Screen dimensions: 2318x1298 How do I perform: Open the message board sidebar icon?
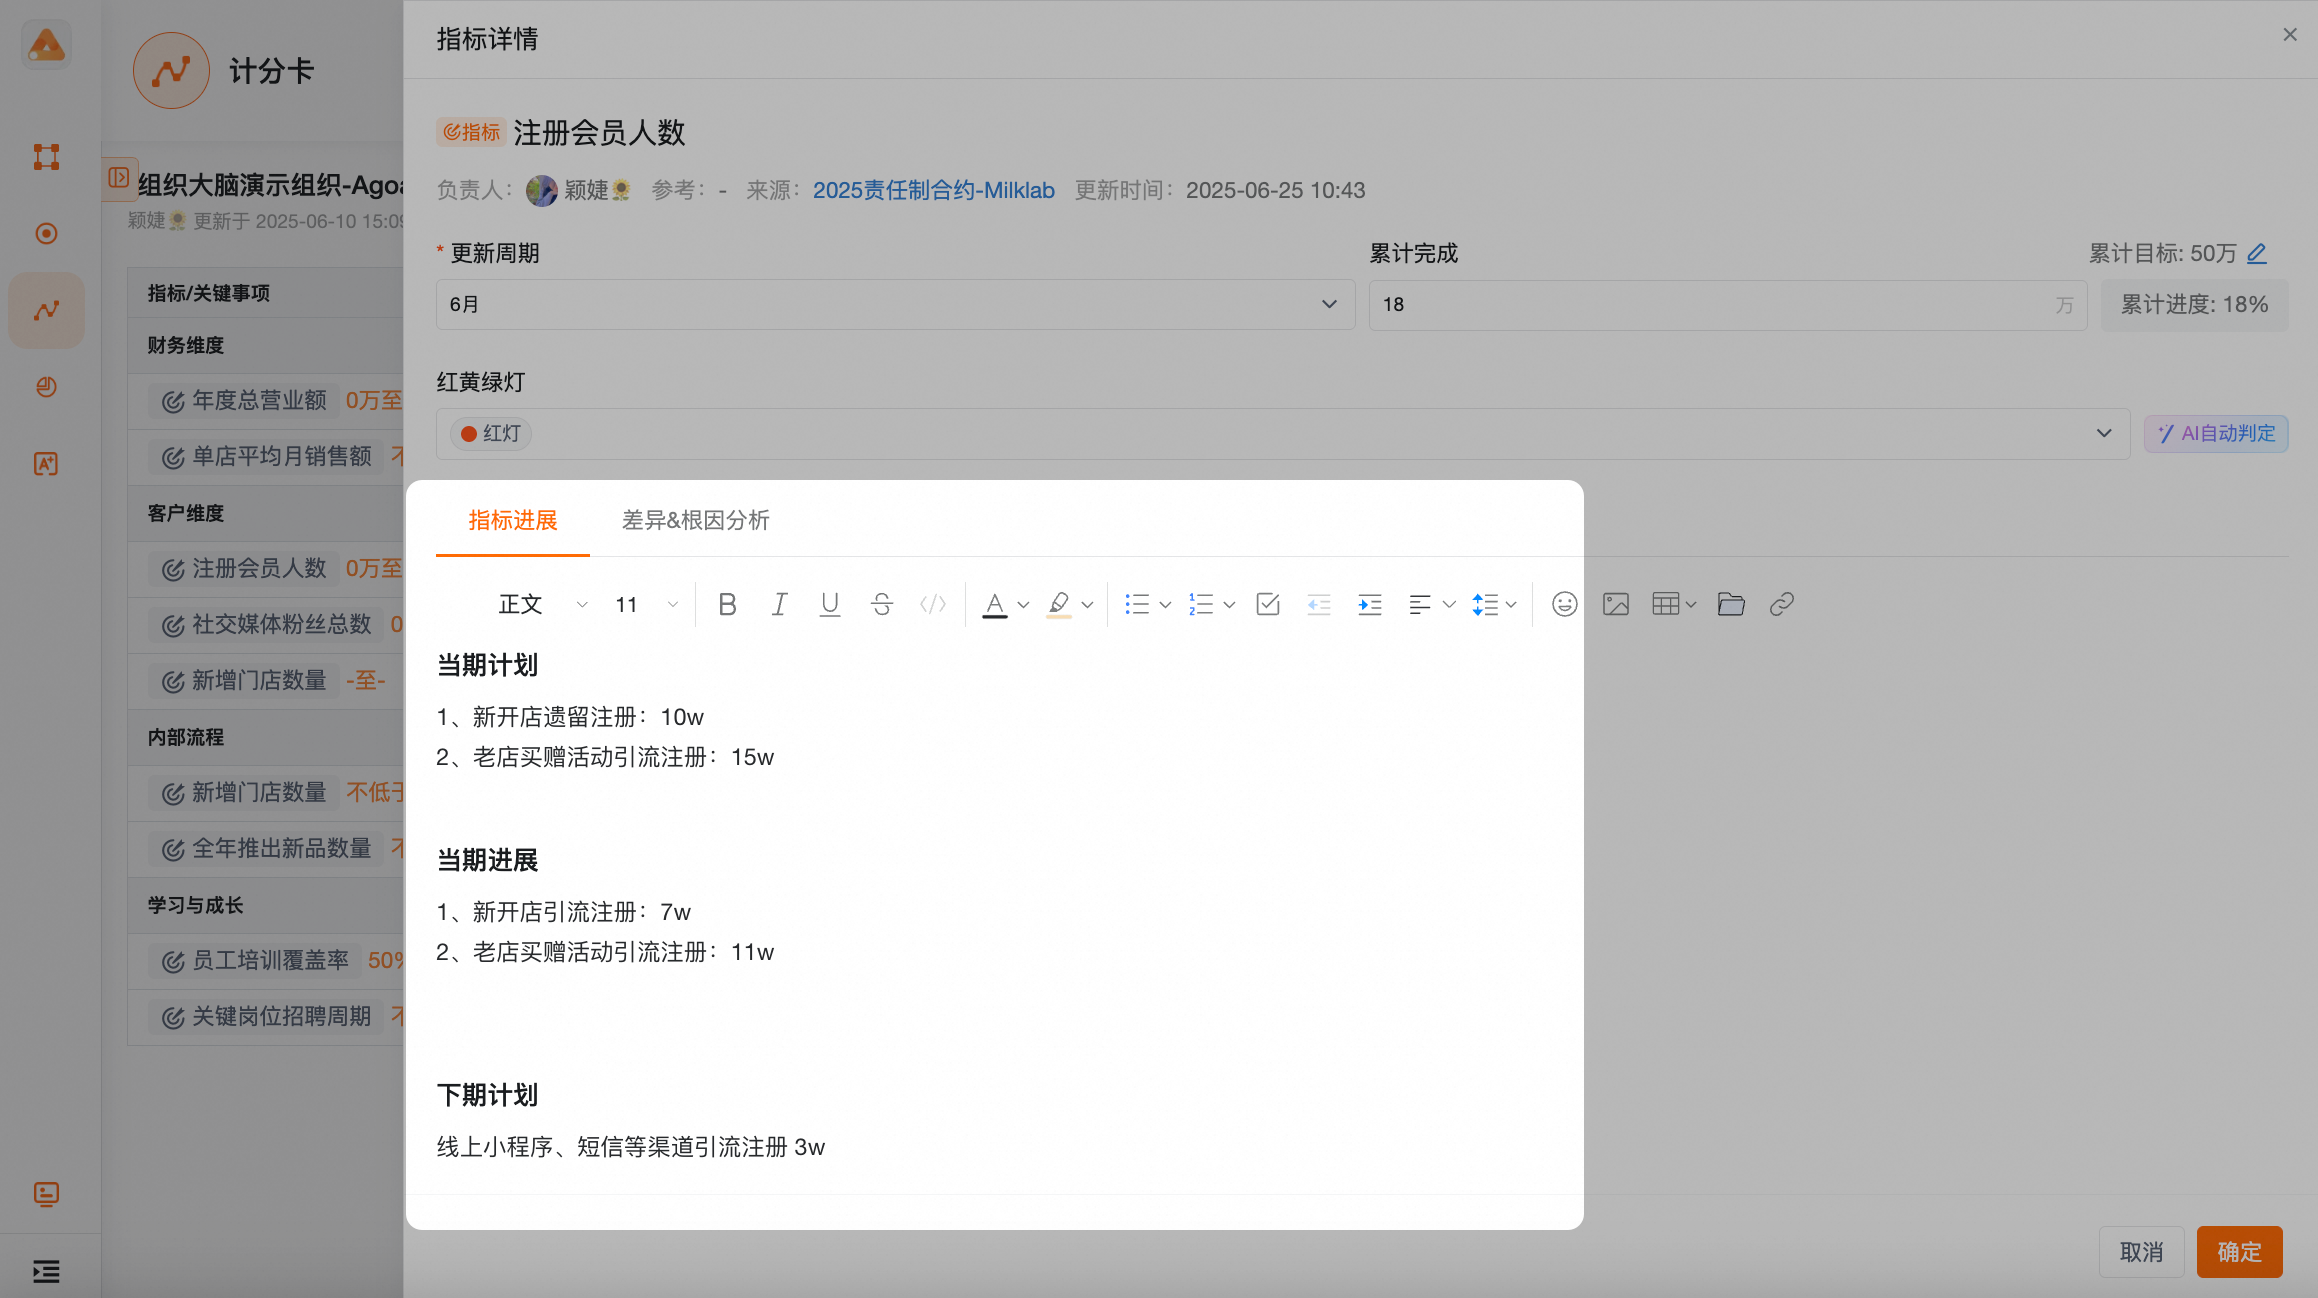[x=46, y=1194]
